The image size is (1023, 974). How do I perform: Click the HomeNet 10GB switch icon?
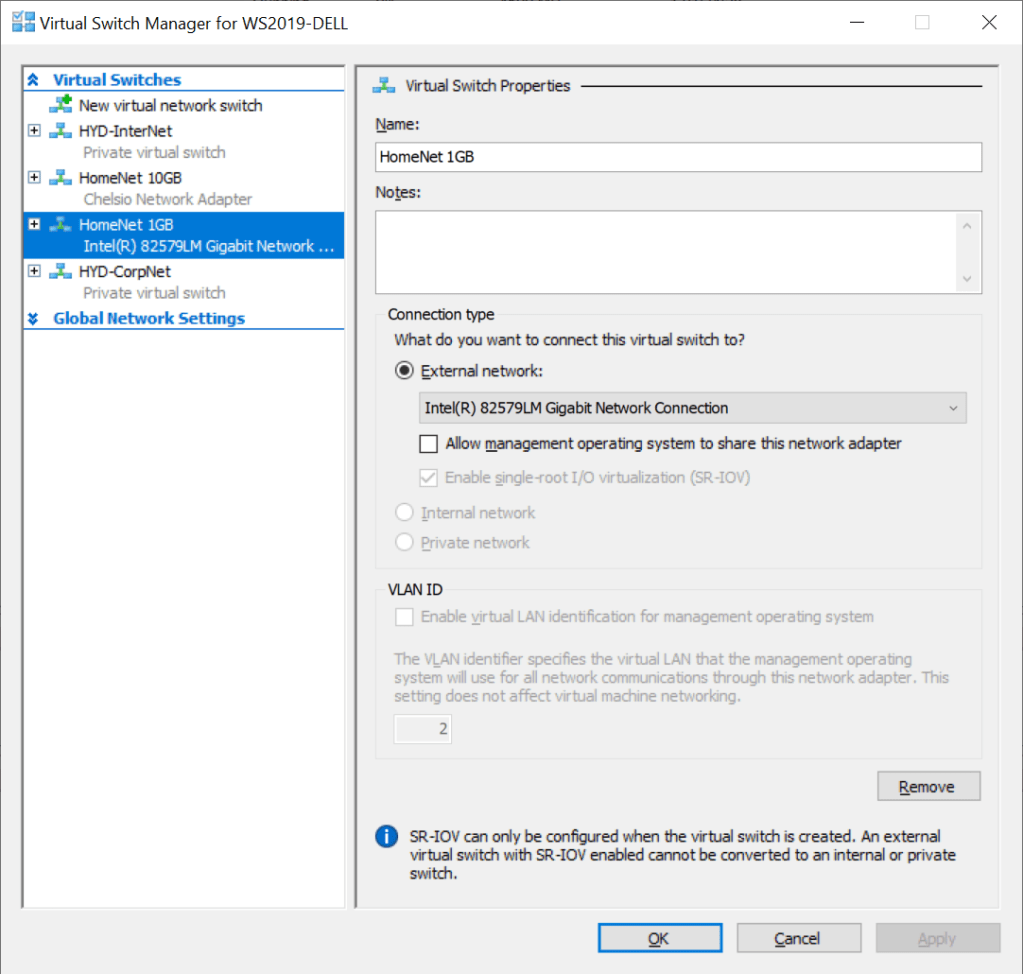(x=61, y=178)
